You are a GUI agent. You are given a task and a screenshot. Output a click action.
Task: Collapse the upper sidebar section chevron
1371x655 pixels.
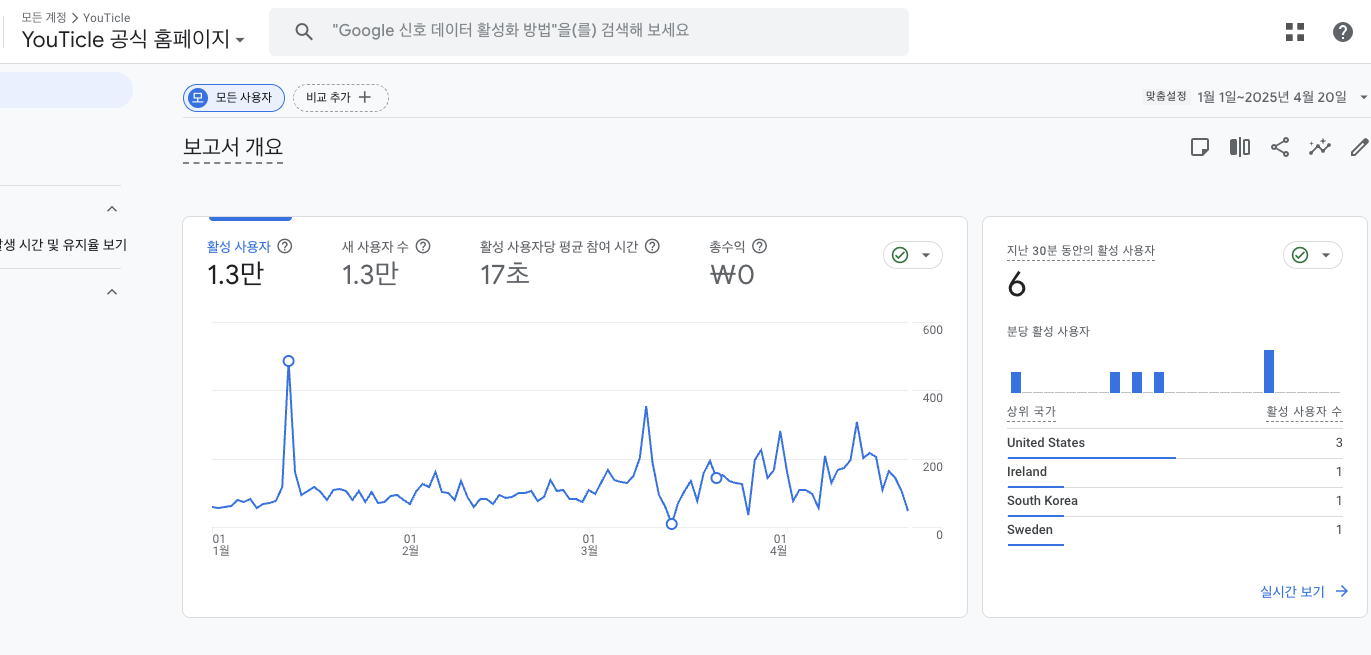pyautogui.click(x=112, y=209)
